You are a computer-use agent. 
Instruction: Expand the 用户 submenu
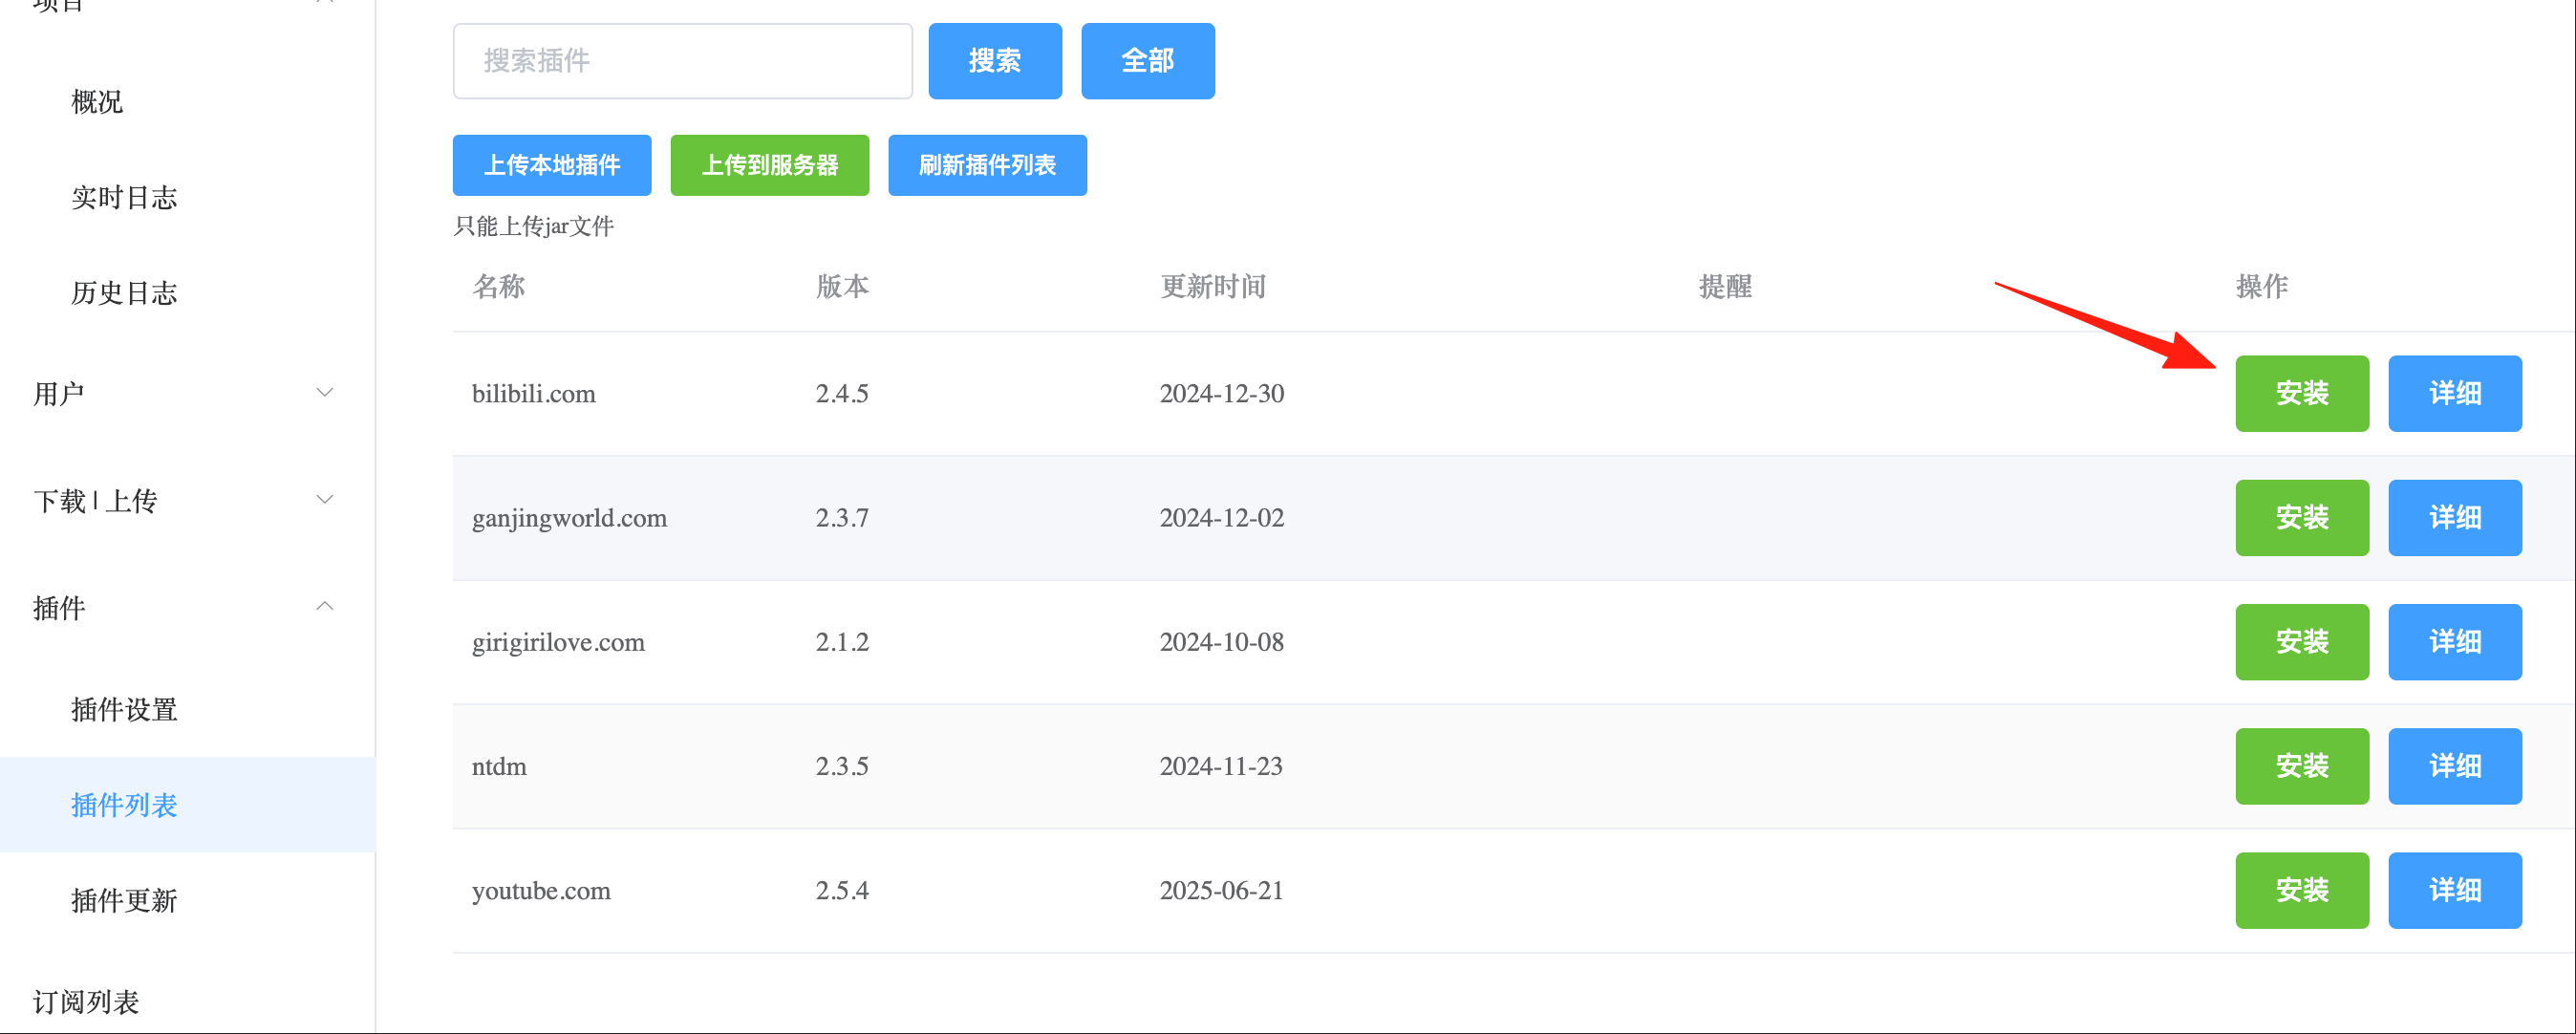[187, 393]
